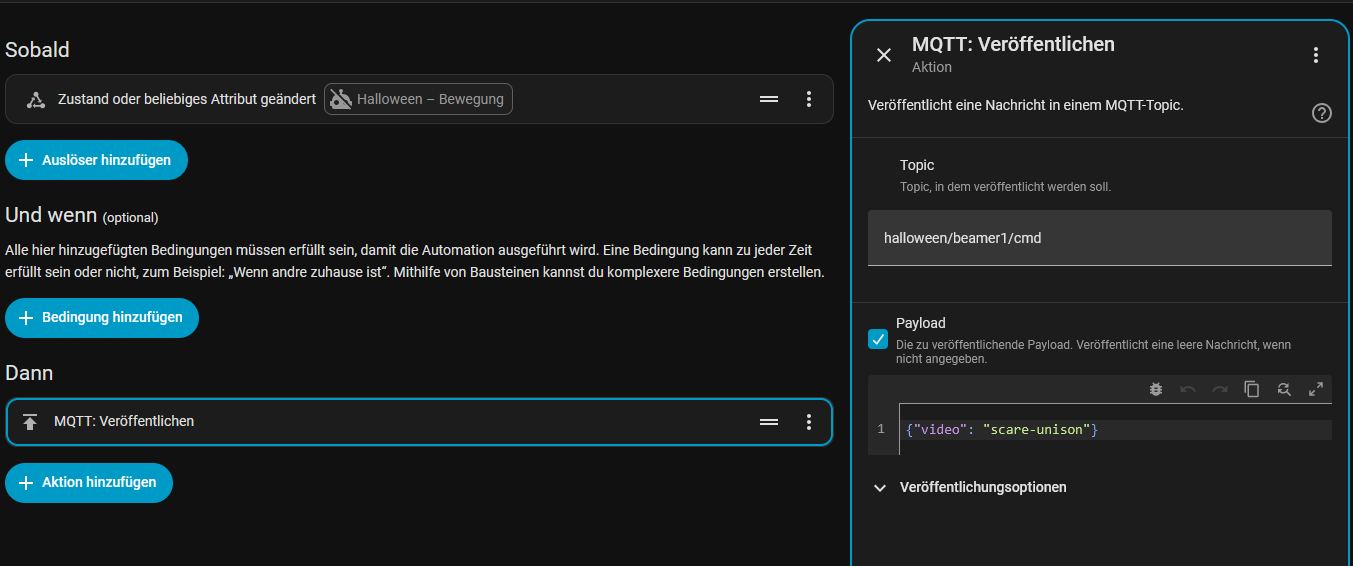Click the panel subtitle Aktion

point(932,67)
